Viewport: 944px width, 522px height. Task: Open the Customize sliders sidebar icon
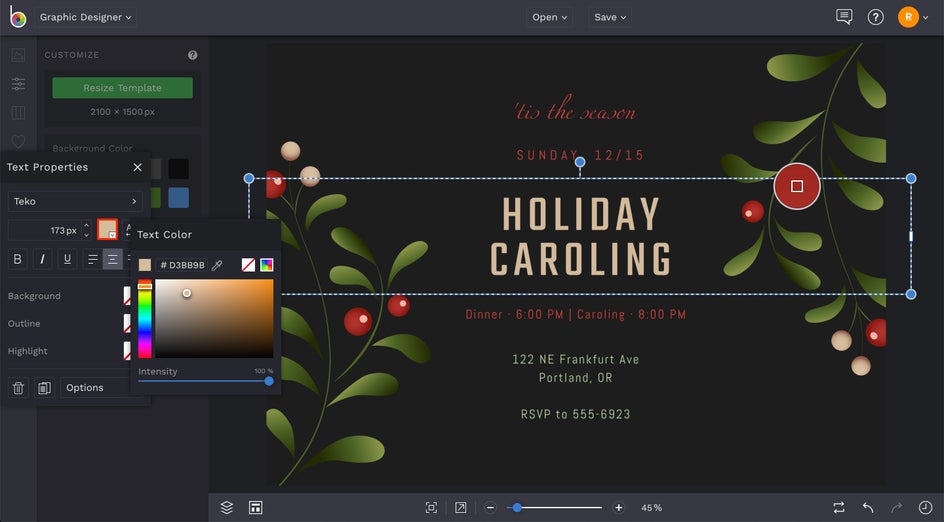[18, 84]
